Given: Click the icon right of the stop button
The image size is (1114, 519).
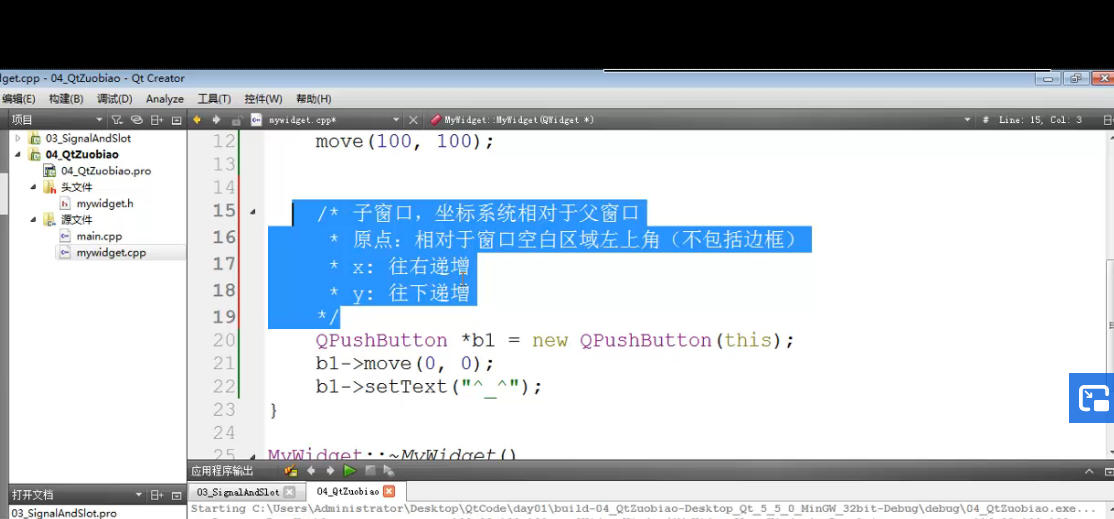Looking at the screenshot, I should [x=388, y=471].
